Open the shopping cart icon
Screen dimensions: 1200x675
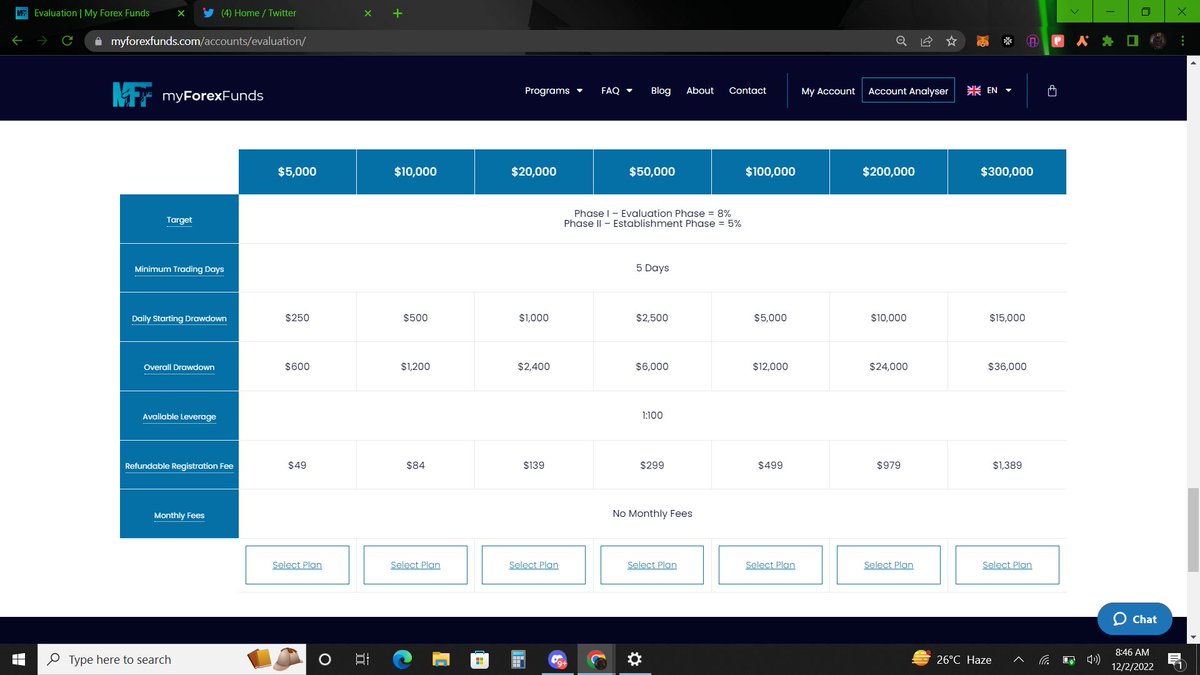click(x=1051, y=90)
